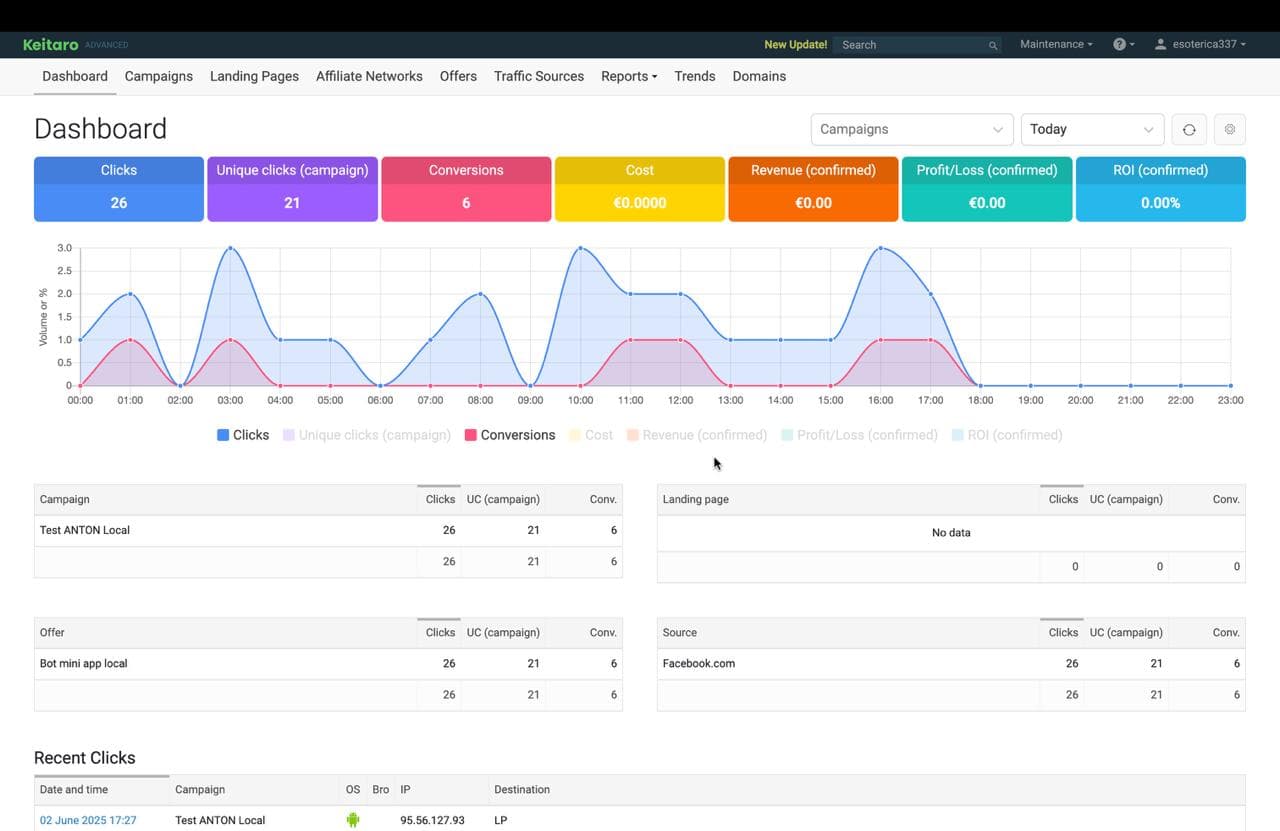Click the search magnifier icon
This screenshot has width=1280, height=831.
tap(993, 45)
